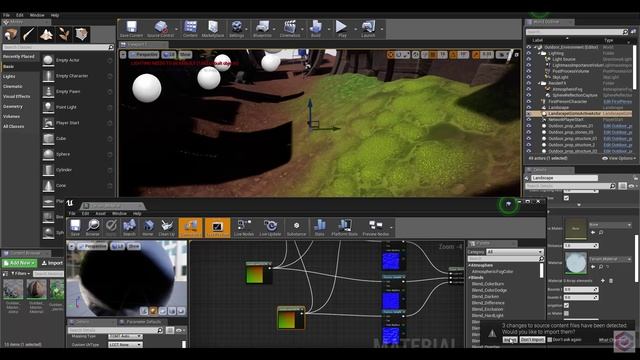Toggle Live Update in material editor
The width and height of the screenshot is (640, 360).
pos(270,228)
